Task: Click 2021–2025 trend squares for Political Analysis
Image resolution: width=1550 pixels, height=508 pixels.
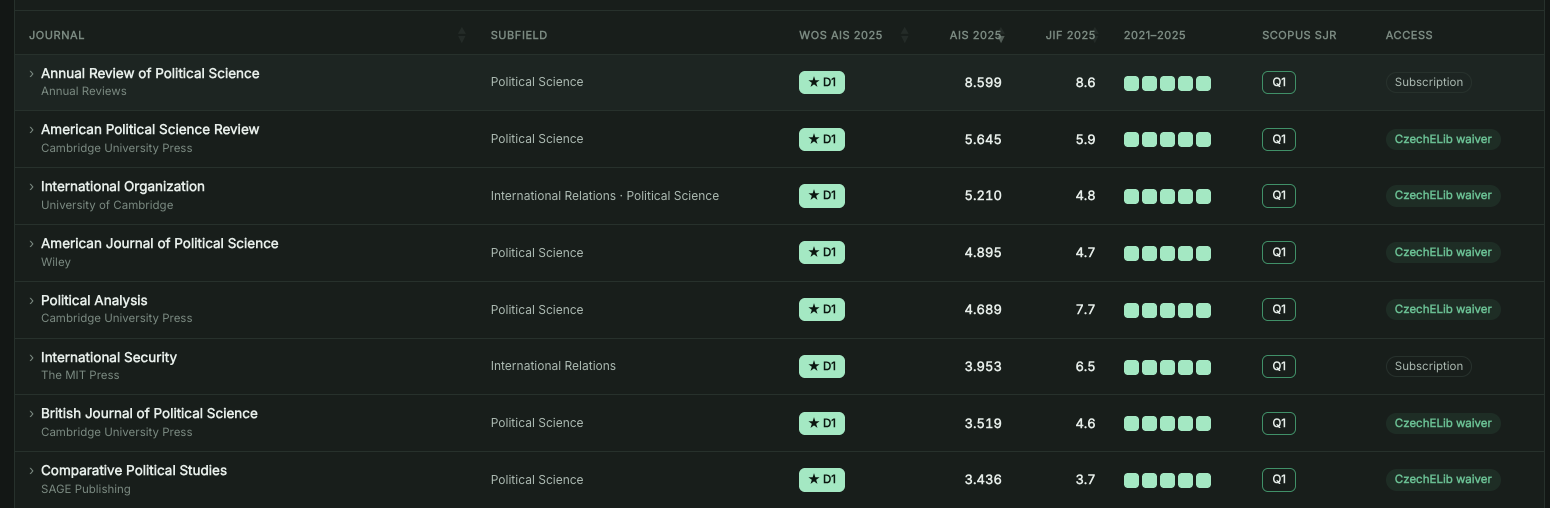Action: point(1167,310)
